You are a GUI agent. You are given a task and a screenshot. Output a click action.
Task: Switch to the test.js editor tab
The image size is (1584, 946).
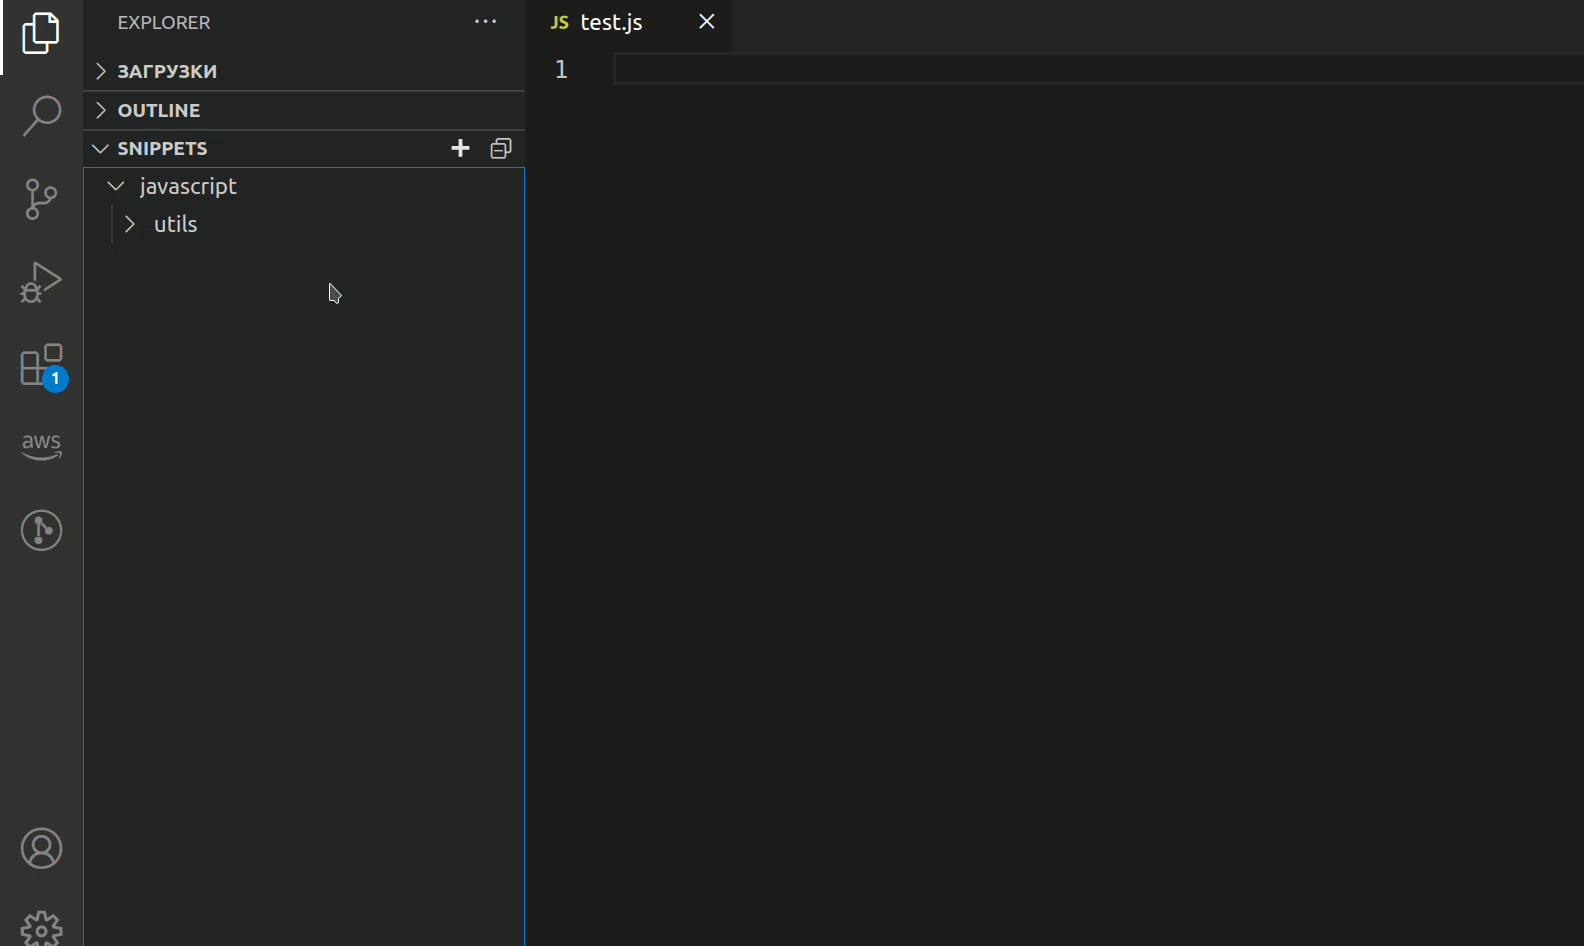[x=611, y=22]
